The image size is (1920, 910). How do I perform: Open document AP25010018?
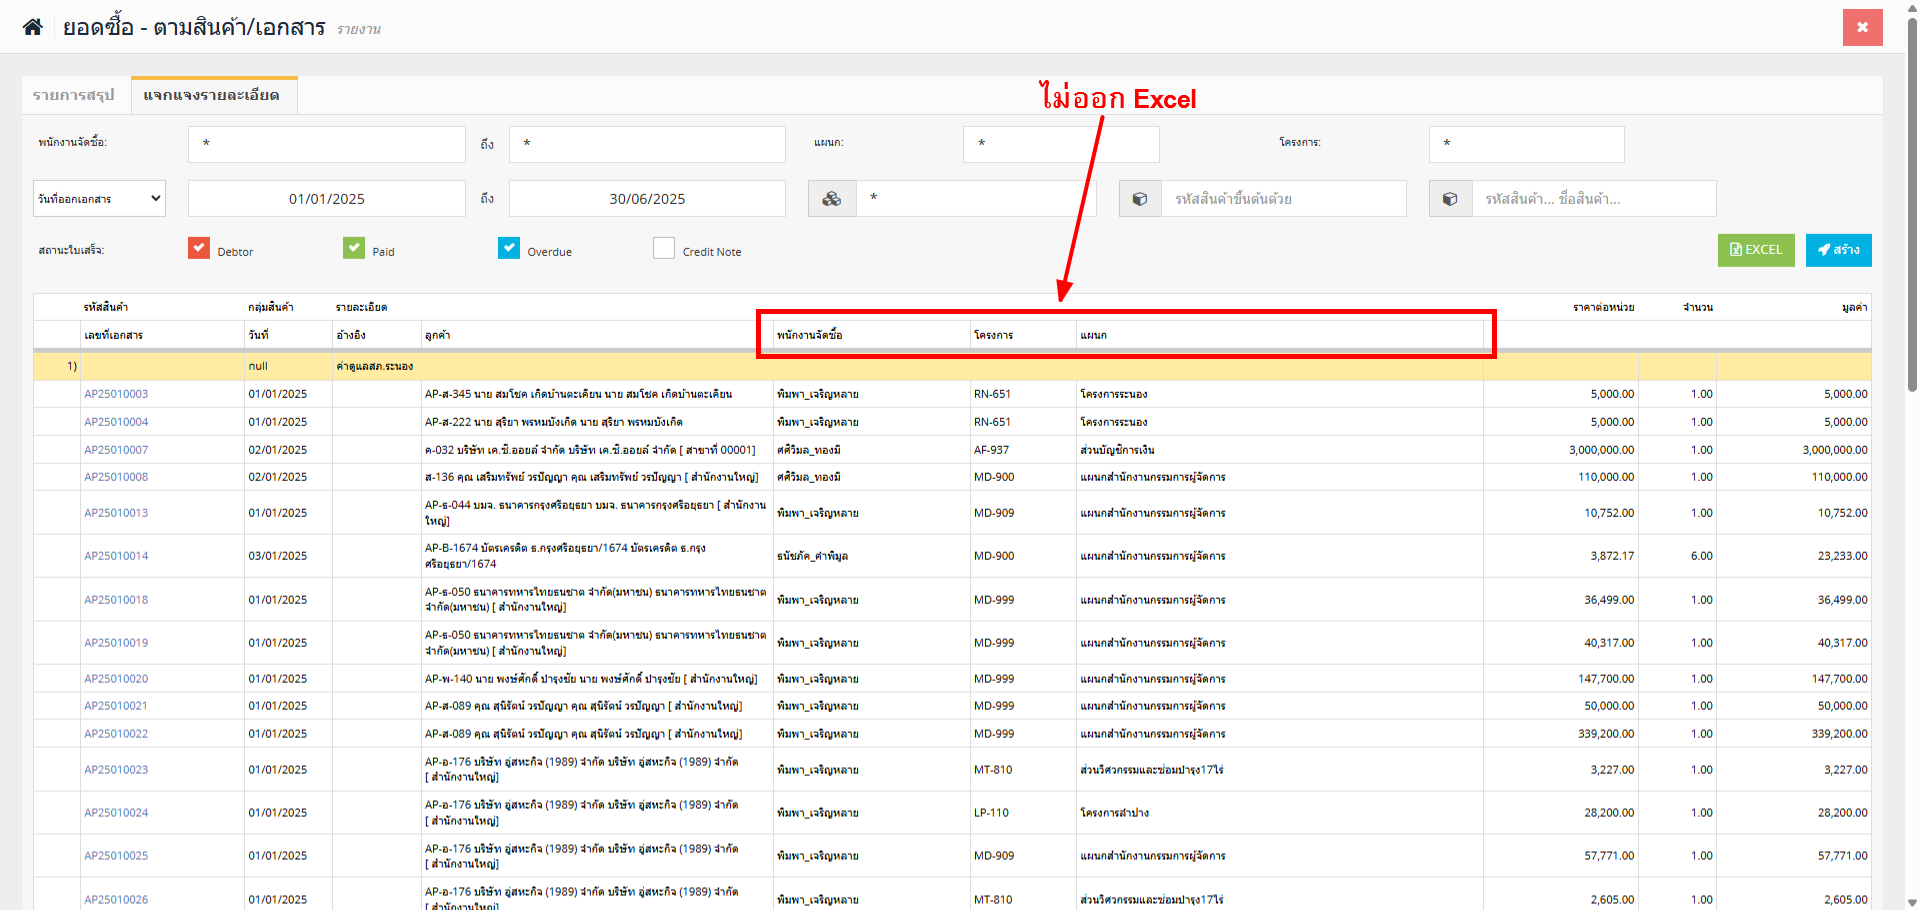[x=116, y=600]
